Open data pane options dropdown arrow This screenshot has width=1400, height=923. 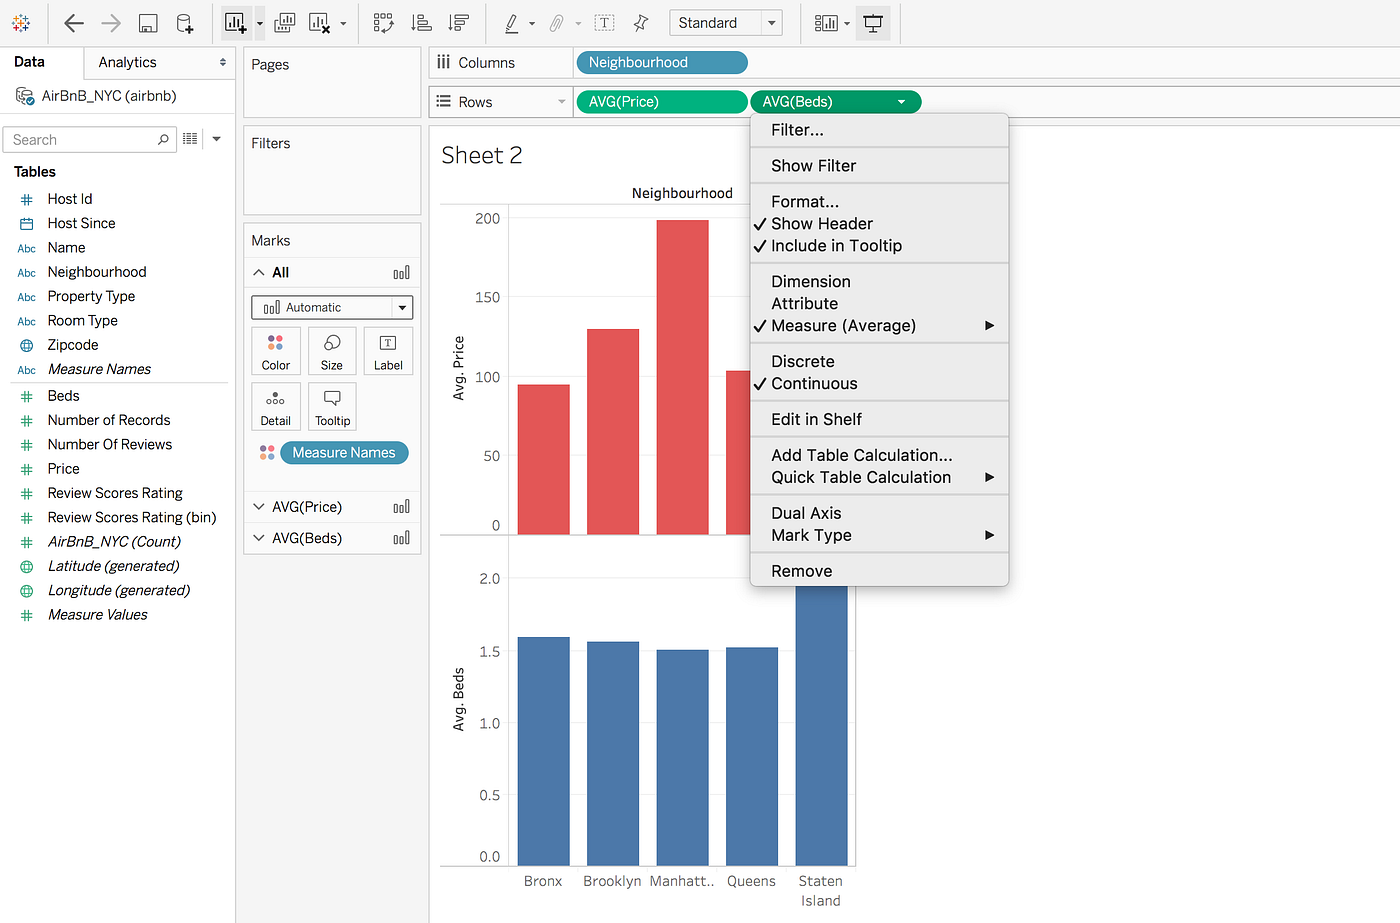click(217, 139)
